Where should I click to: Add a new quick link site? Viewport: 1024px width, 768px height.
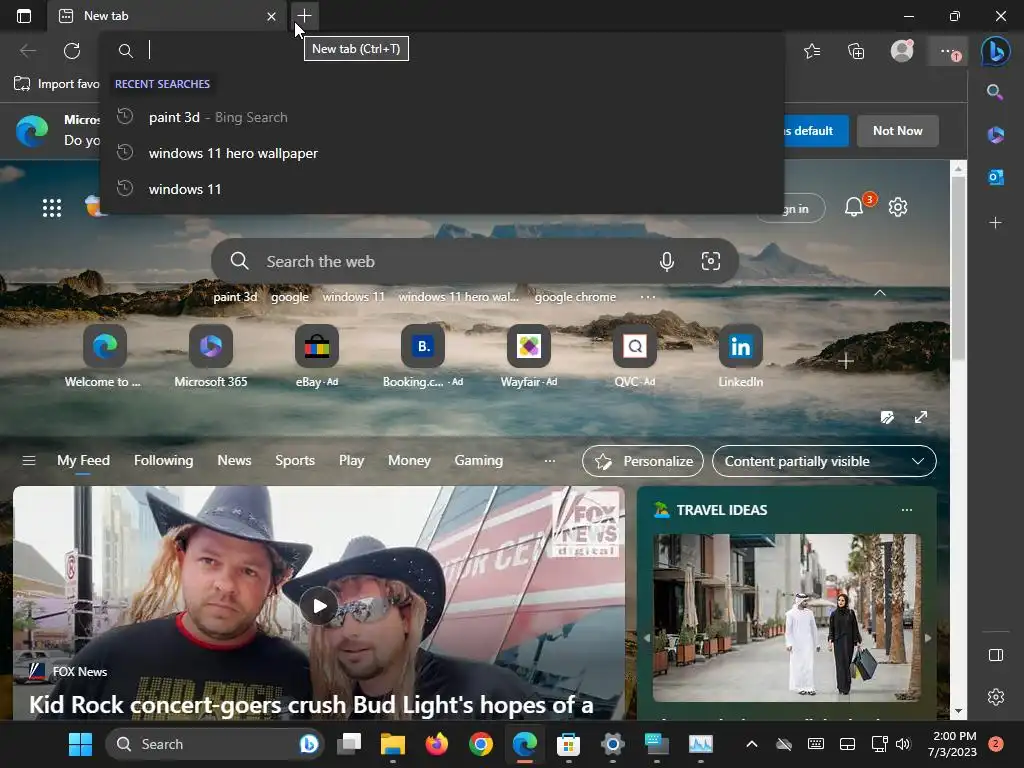846,361
